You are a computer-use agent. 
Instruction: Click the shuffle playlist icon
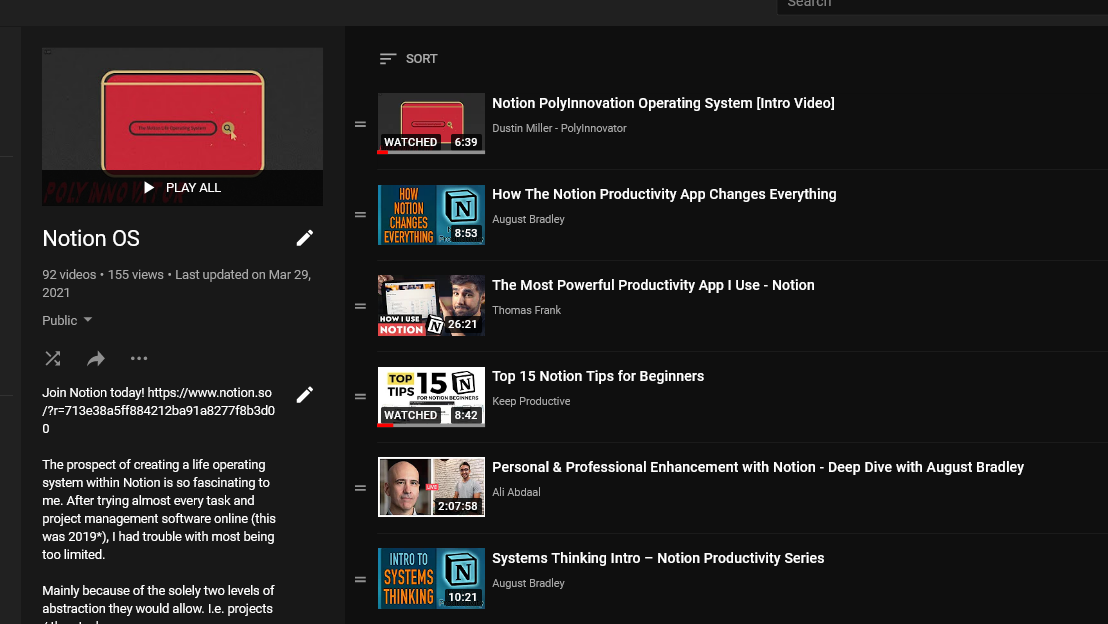tap(53, 358)
